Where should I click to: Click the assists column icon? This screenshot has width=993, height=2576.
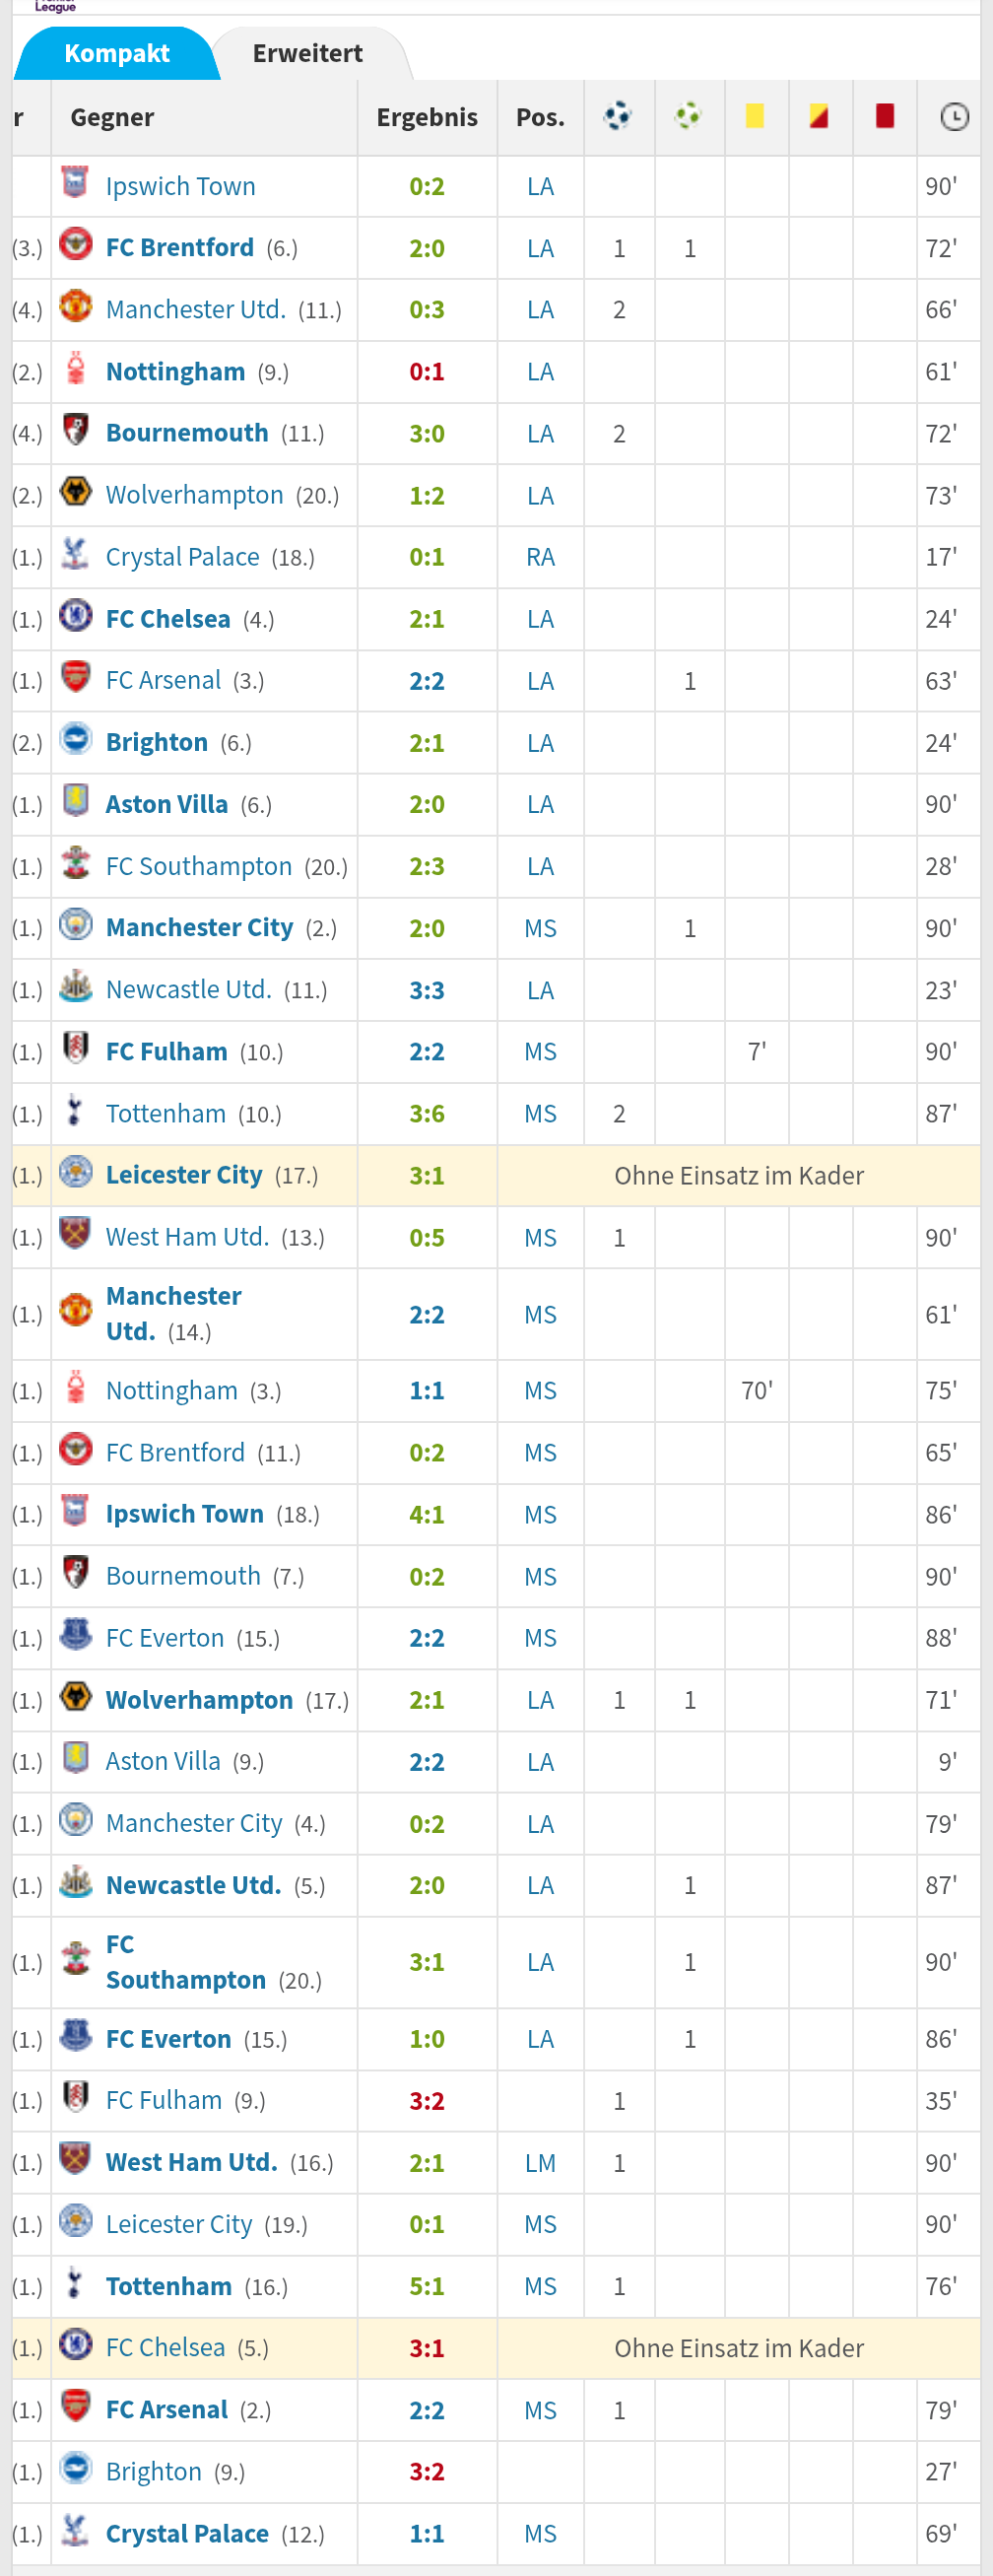pyautogui.click(x=688, y=116)
